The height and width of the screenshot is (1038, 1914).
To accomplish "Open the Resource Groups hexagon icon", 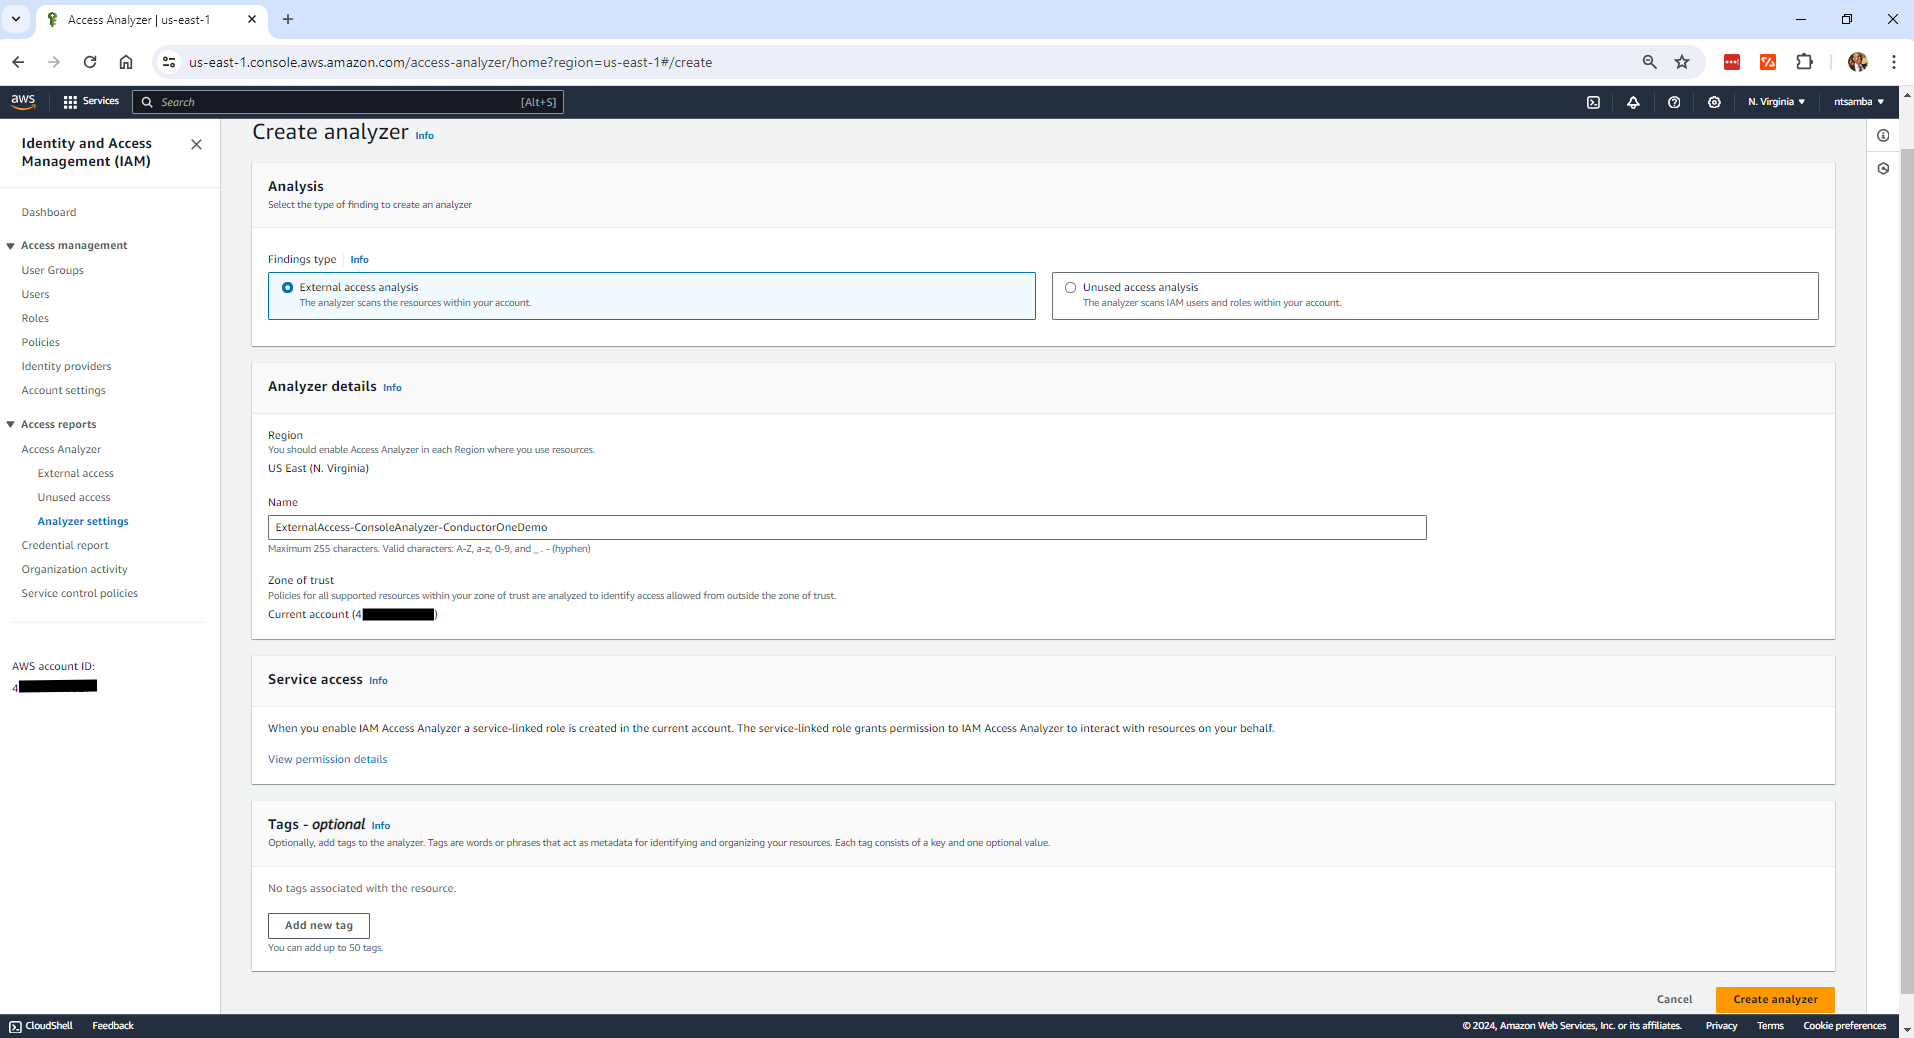I will 1884,169.
